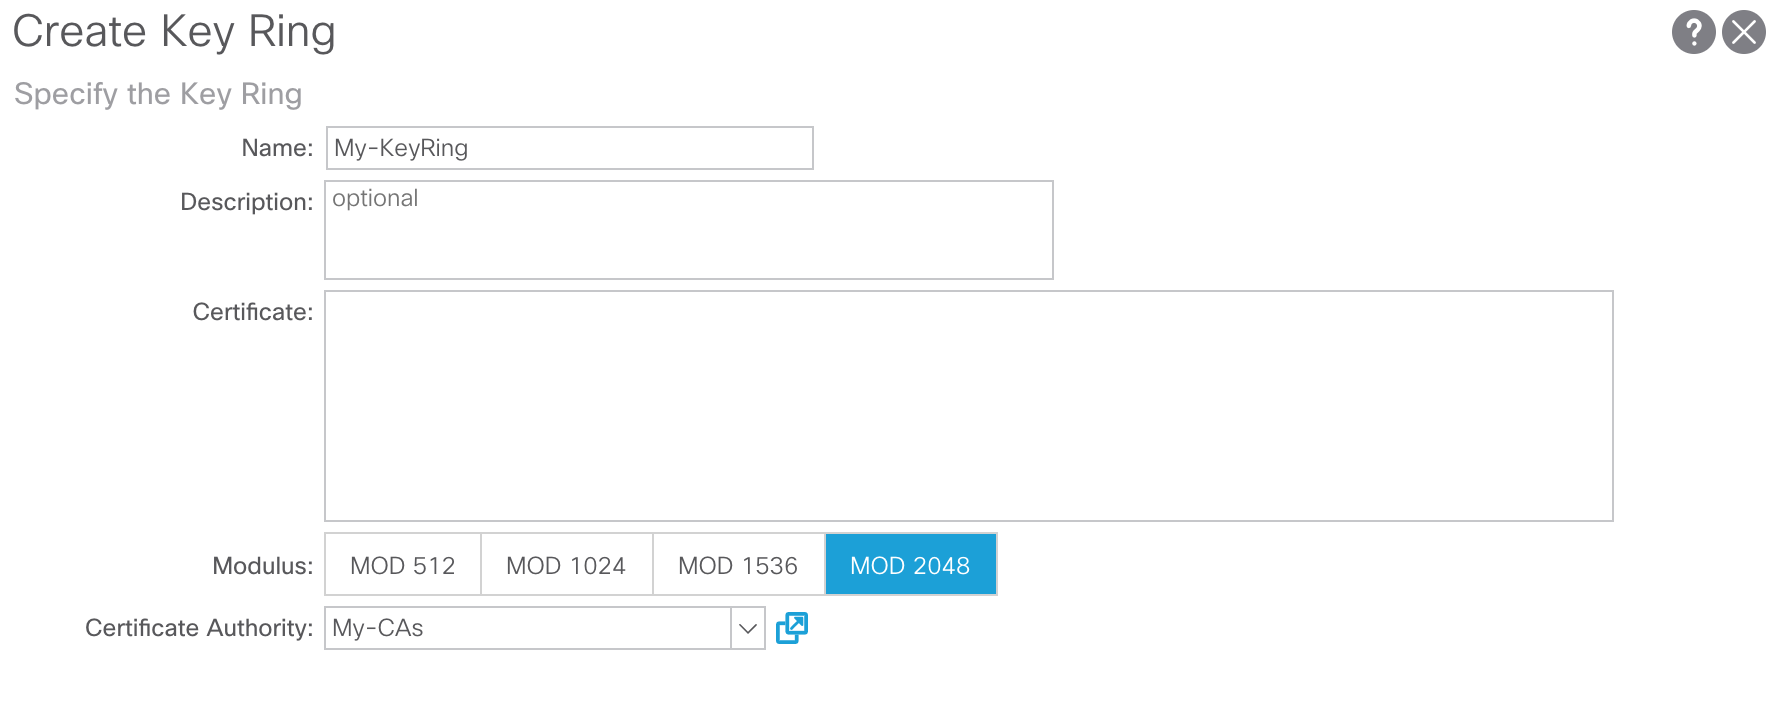The height and width of the screenshot is (706, 1788).
Task: Click the 'Modulus:' field label
Action: [262, 566]
